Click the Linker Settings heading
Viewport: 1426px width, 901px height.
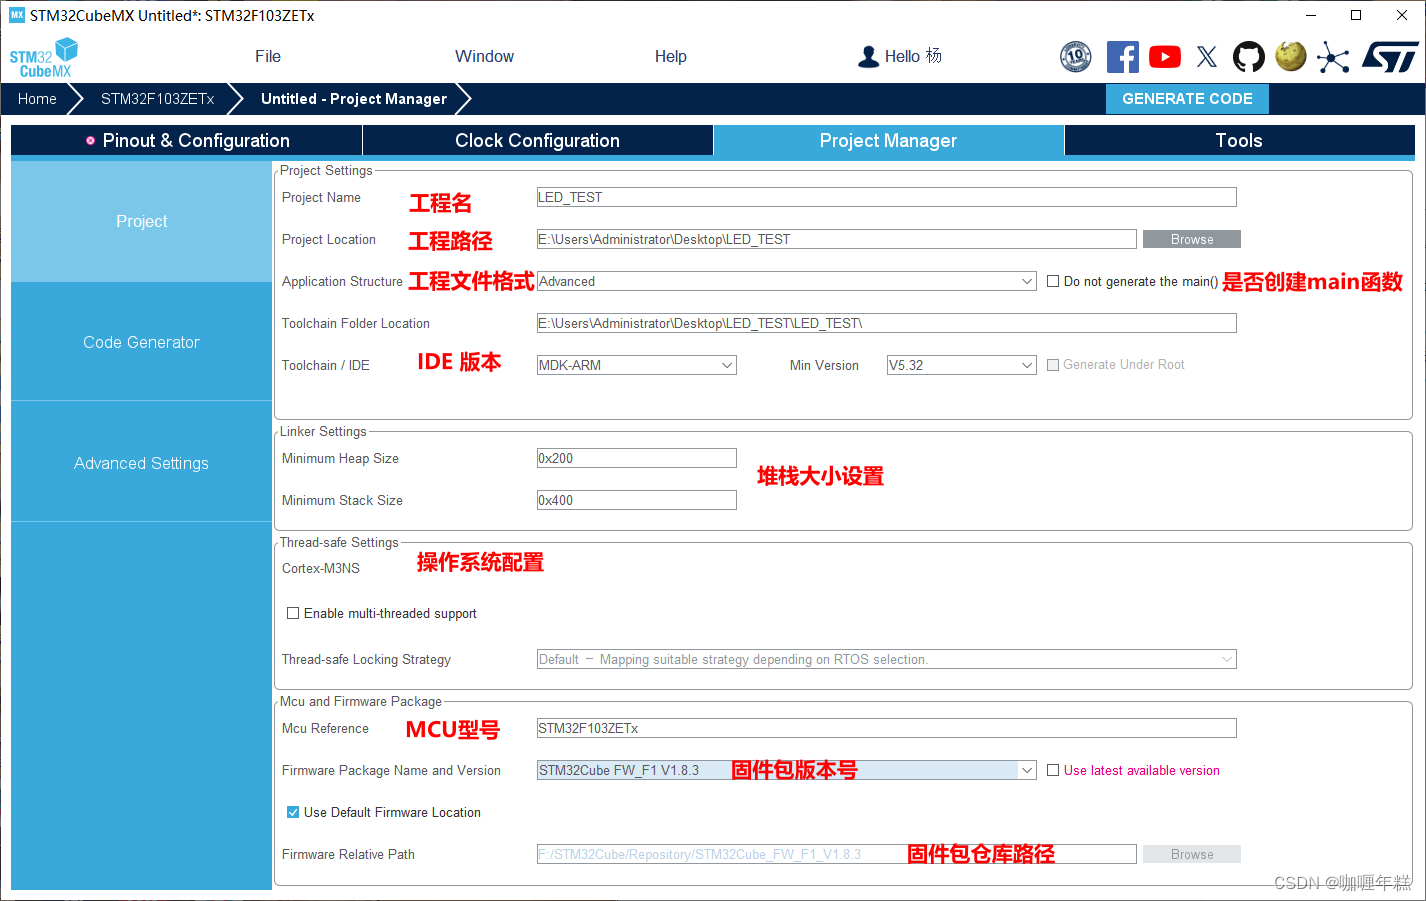click(x=323, y=431)
